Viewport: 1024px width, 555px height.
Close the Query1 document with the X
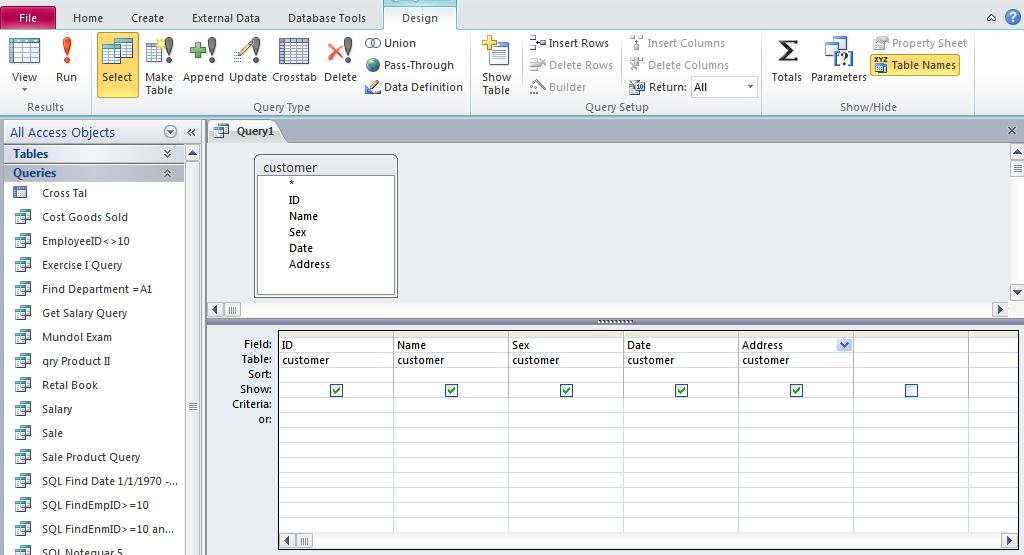[1012, 131]
